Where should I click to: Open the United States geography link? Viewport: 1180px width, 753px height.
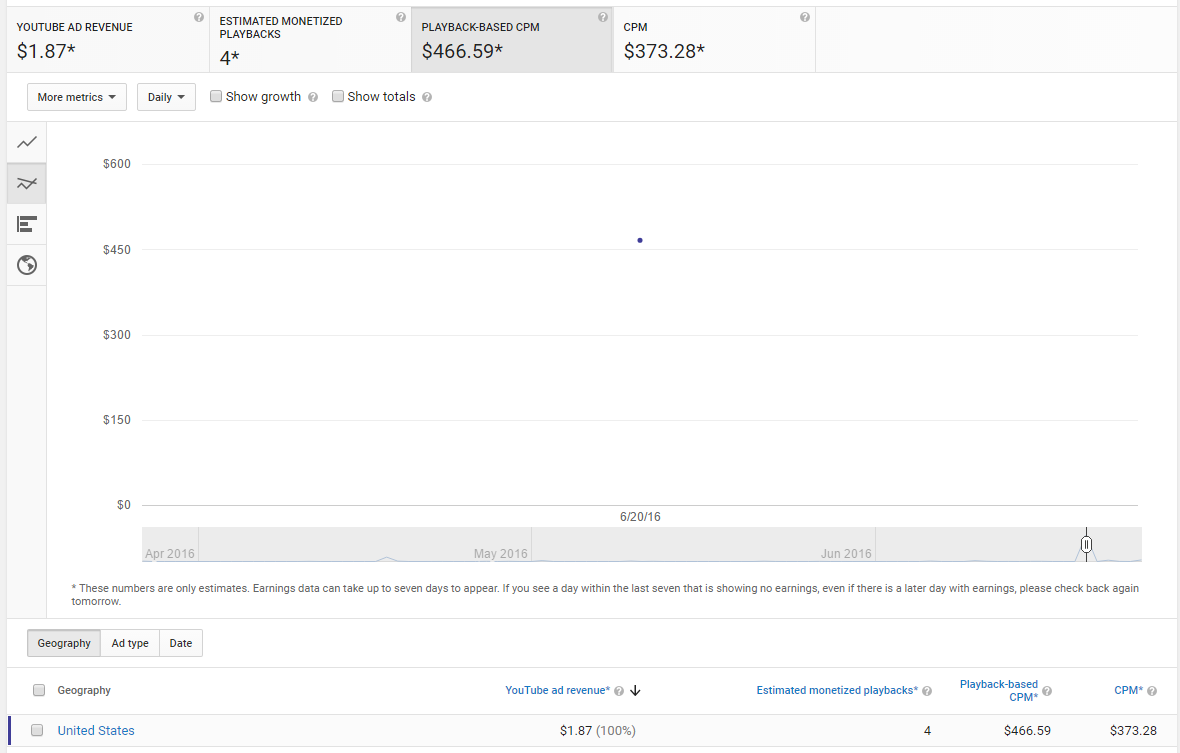[x=96, y=731]
